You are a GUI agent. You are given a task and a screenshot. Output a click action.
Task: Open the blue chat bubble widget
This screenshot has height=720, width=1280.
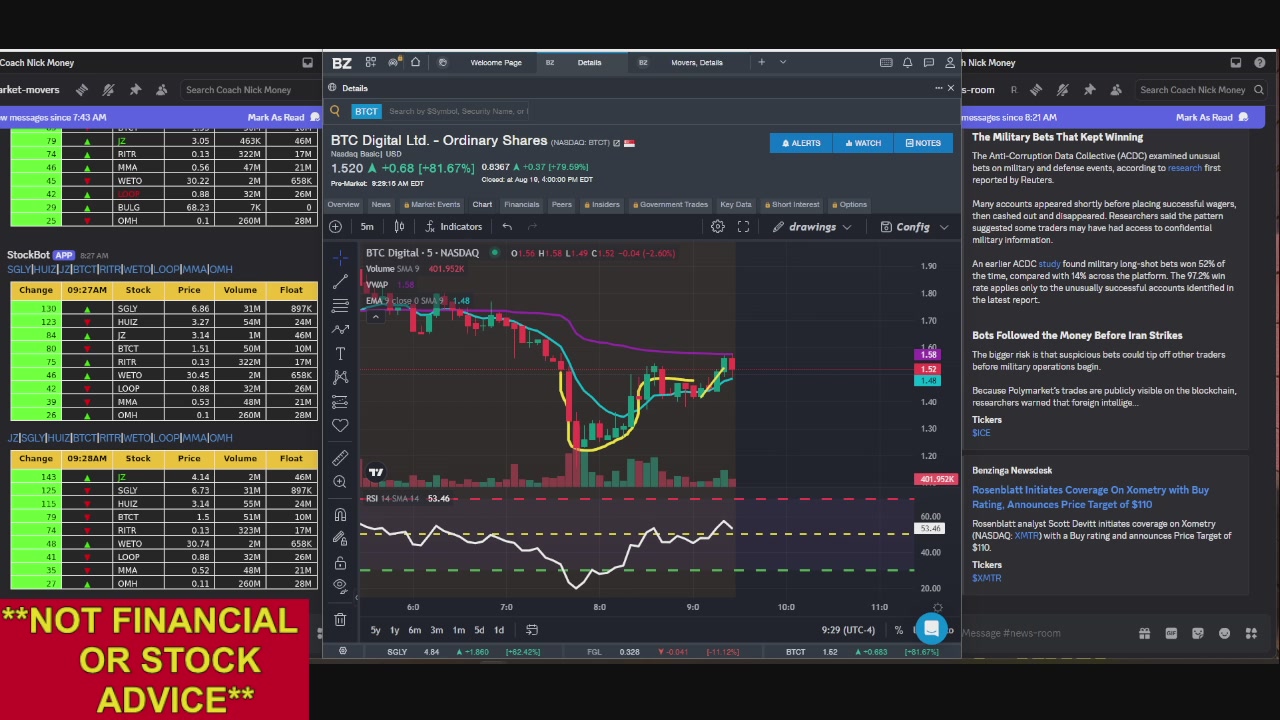click(x=931, y=628)
